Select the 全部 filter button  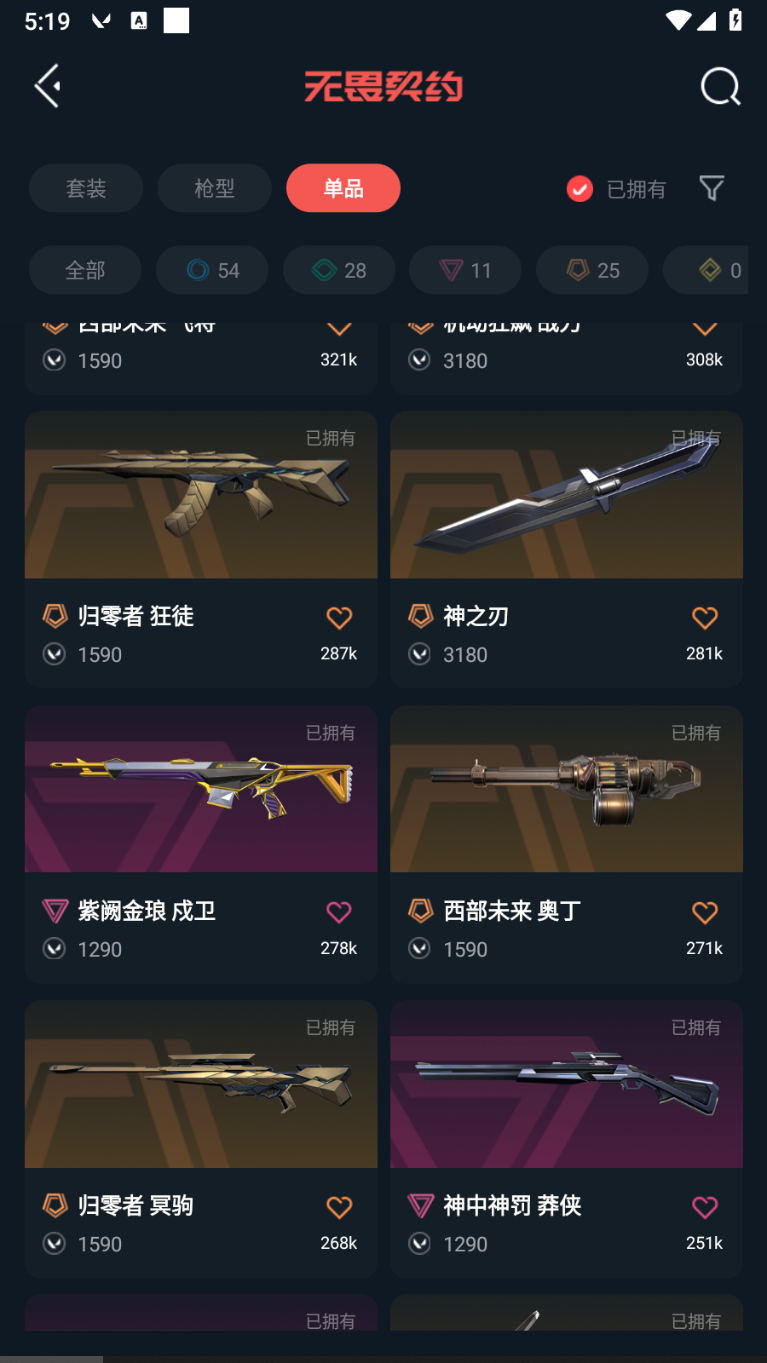click(85, 270)
